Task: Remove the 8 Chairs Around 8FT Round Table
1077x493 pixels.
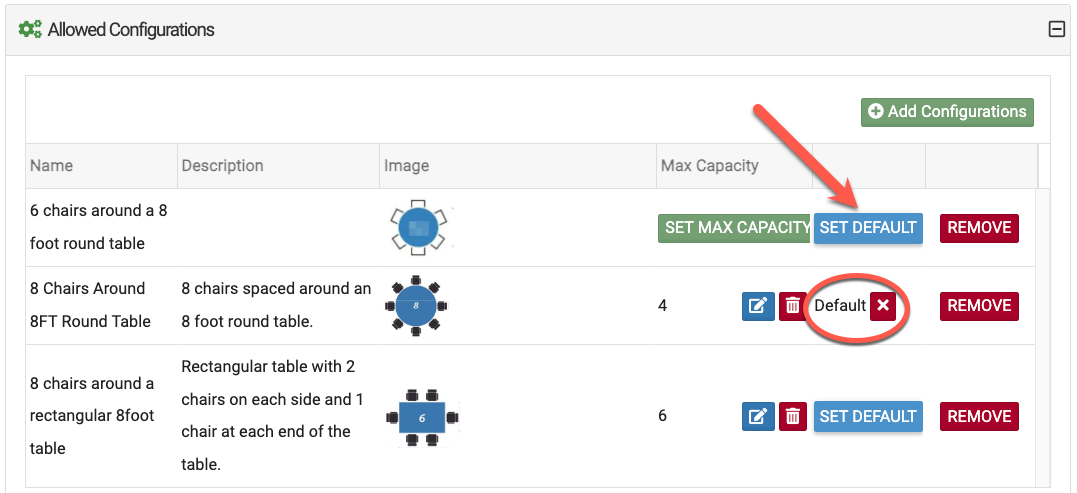Action: pyautogui.click(x=979, y=306)
